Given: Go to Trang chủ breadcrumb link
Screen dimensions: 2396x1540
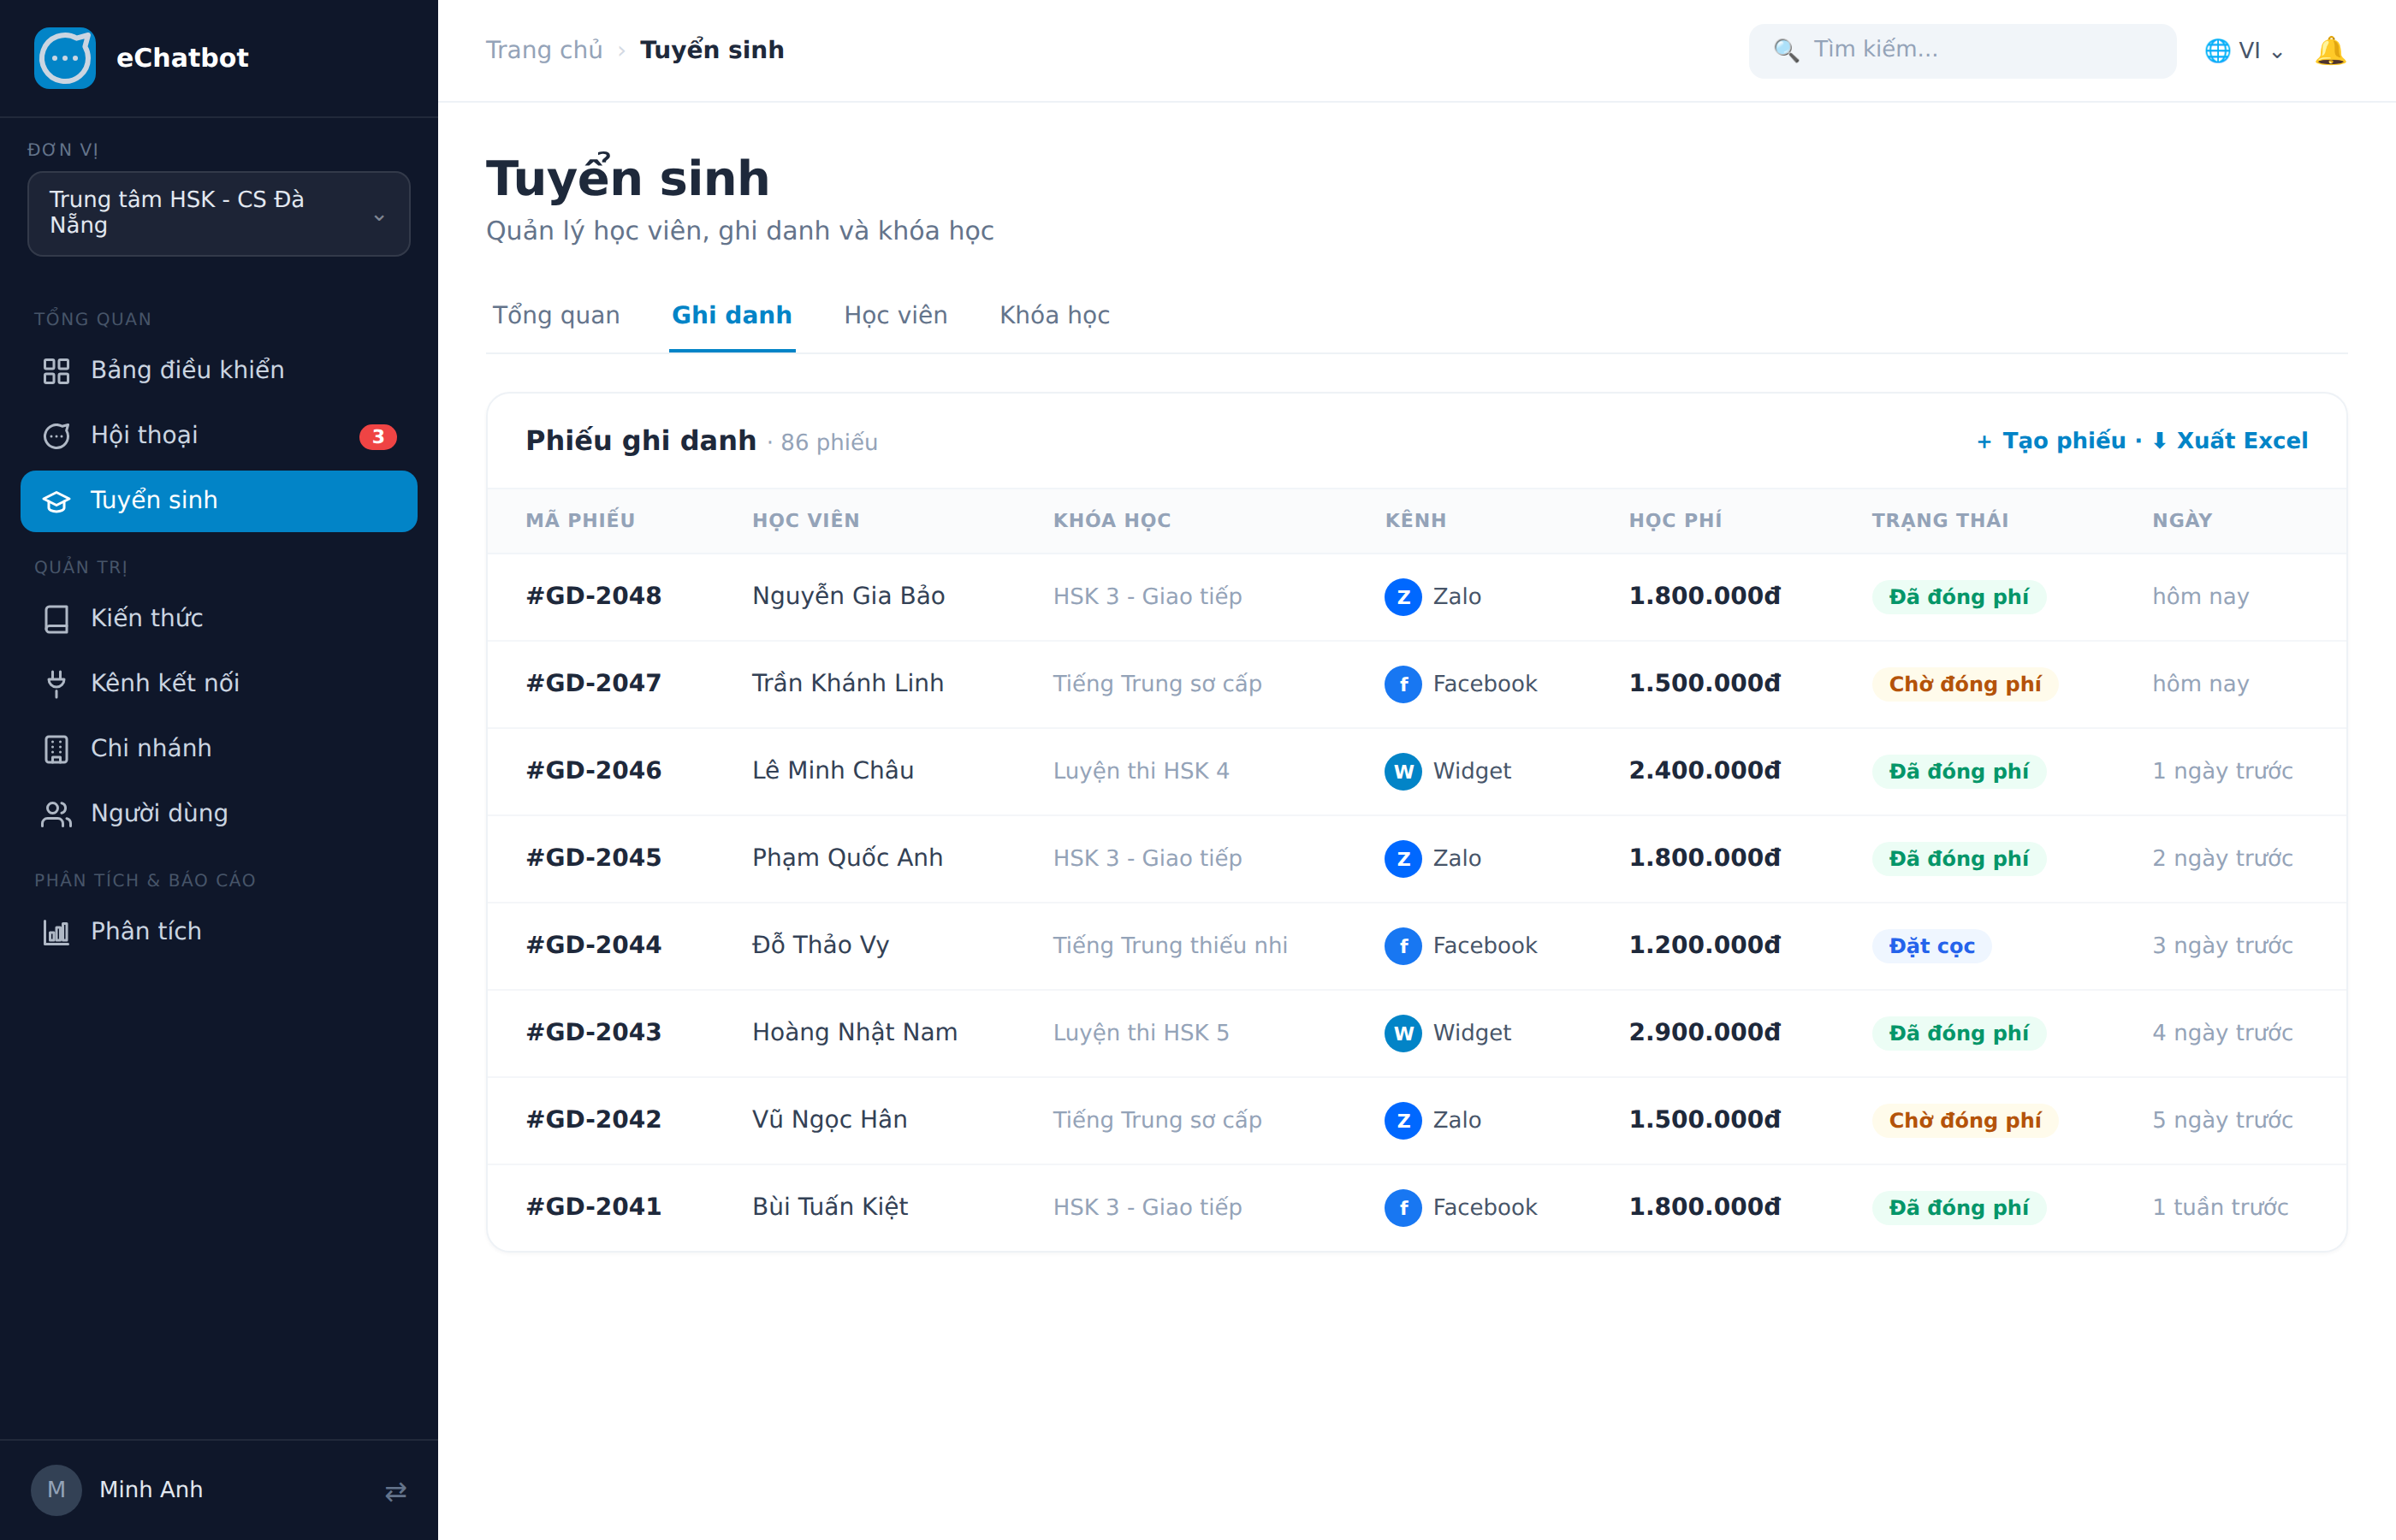Looking at the screenshot, I should click(x=544, y=50).
